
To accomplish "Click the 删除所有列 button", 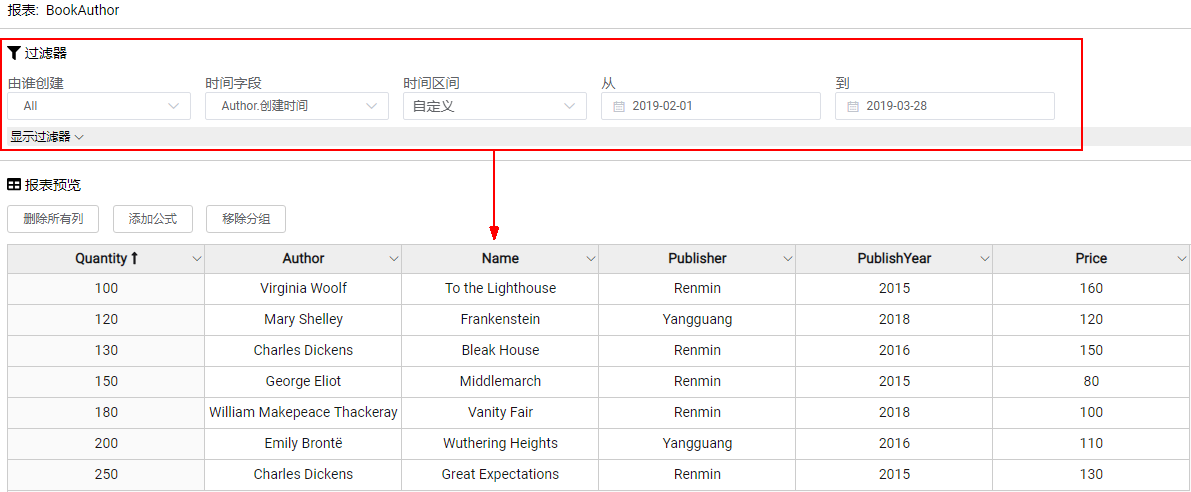I will [52, 219].
